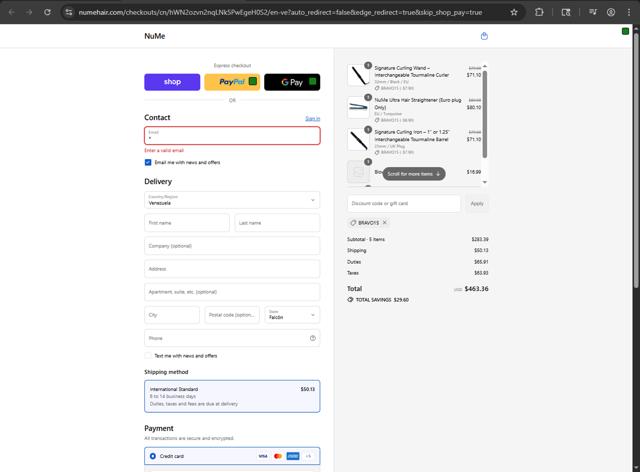
Task: Open the cart bag icon in header
Action: click(x=484, y=36)
